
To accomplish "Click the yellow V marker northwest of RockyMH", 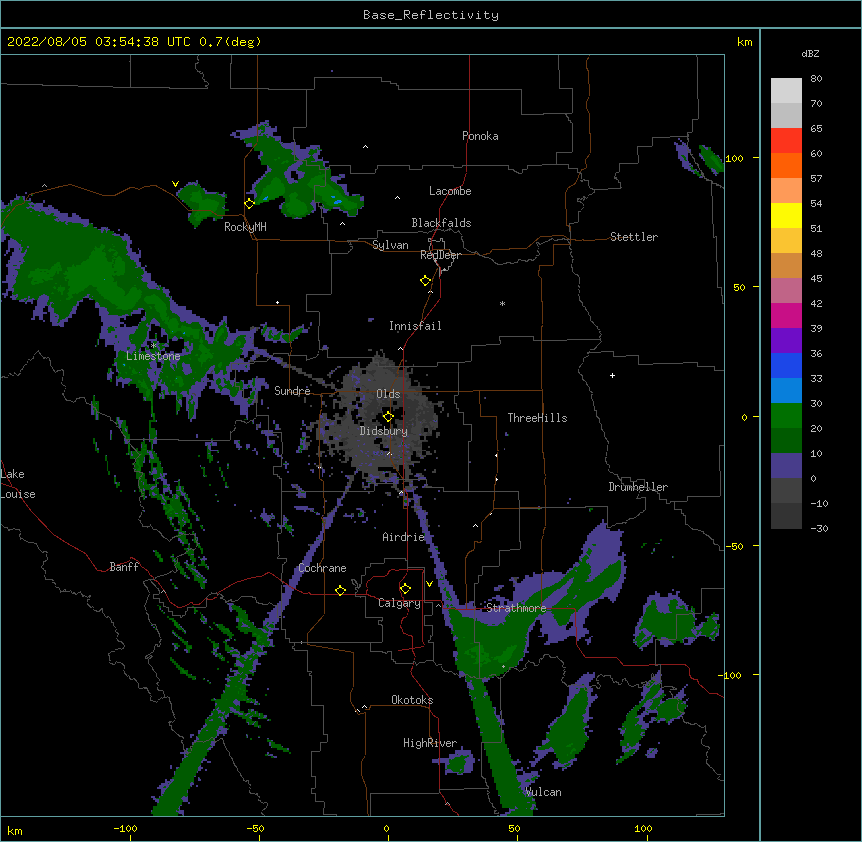I will click(175, 184).
